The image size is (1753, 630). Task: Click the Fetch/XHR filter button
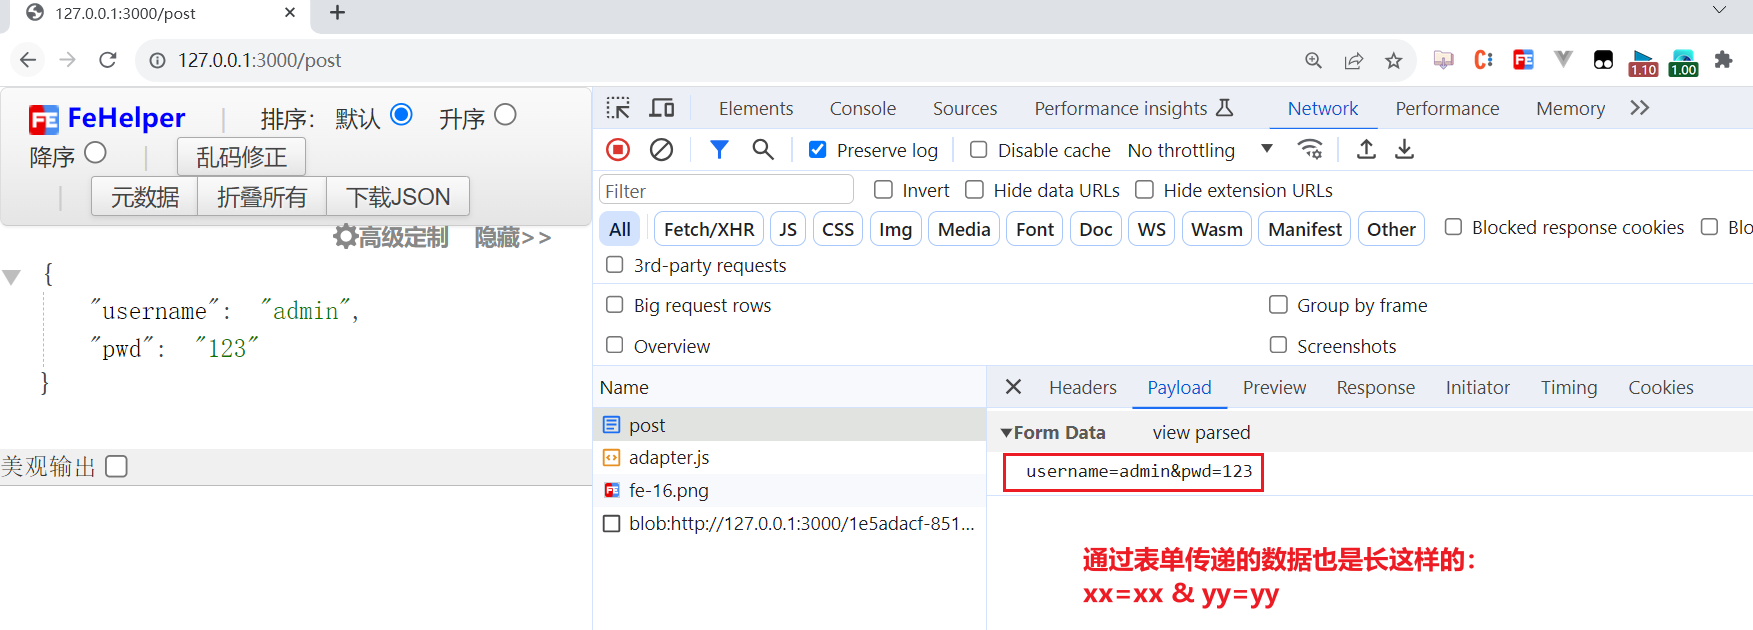coord(709,229)
